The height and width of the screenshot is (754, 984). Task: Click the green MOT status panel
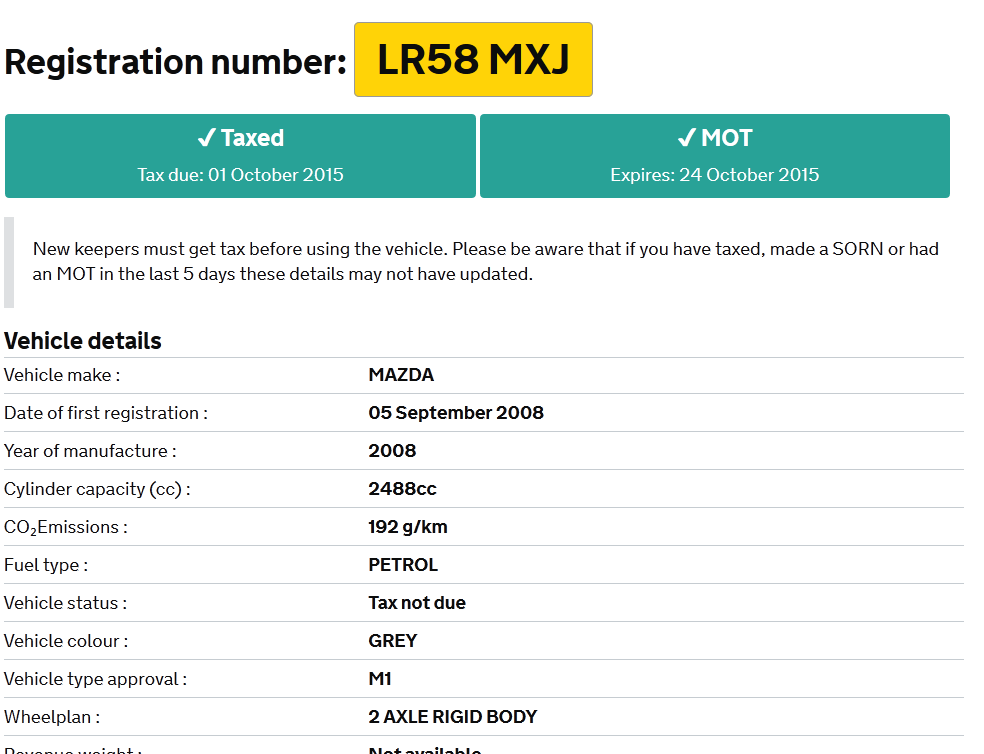714,156
